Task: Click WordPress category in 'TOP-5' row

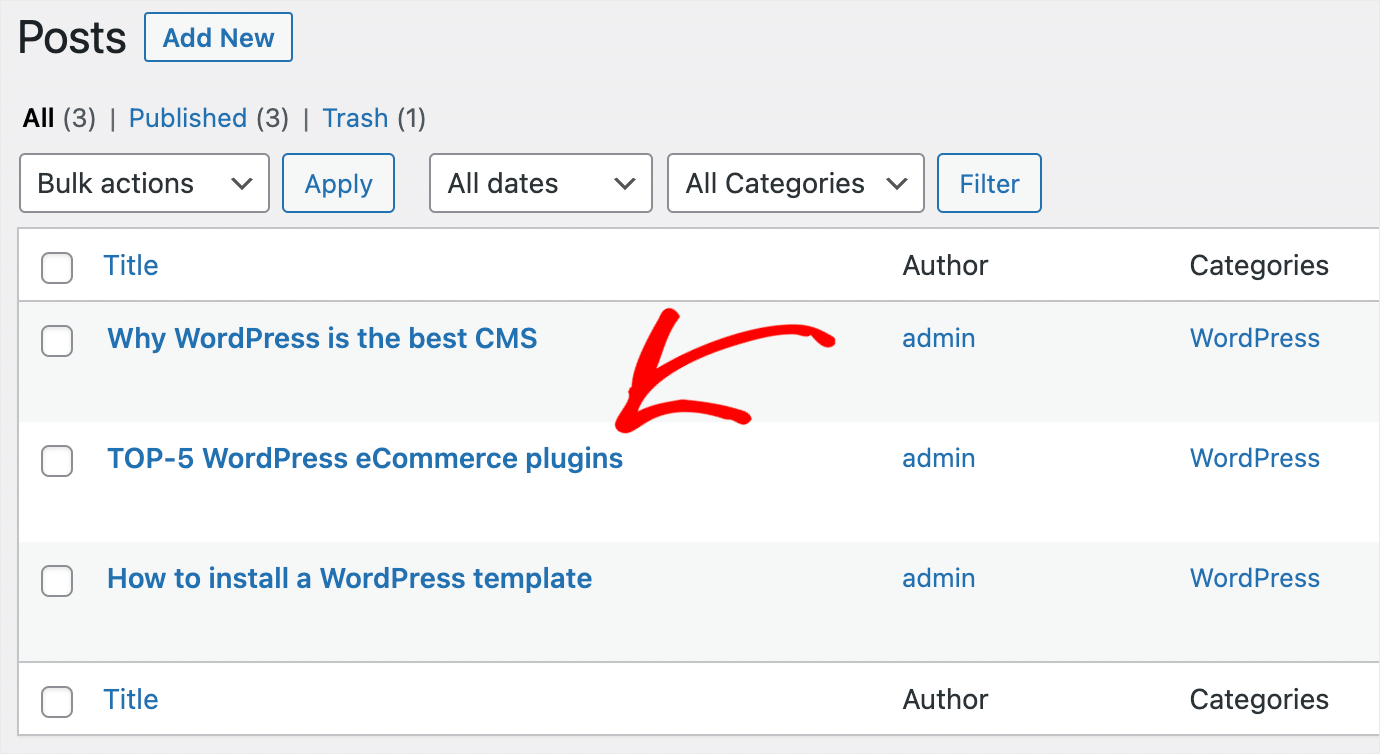Action: (x=1254, y=458)
